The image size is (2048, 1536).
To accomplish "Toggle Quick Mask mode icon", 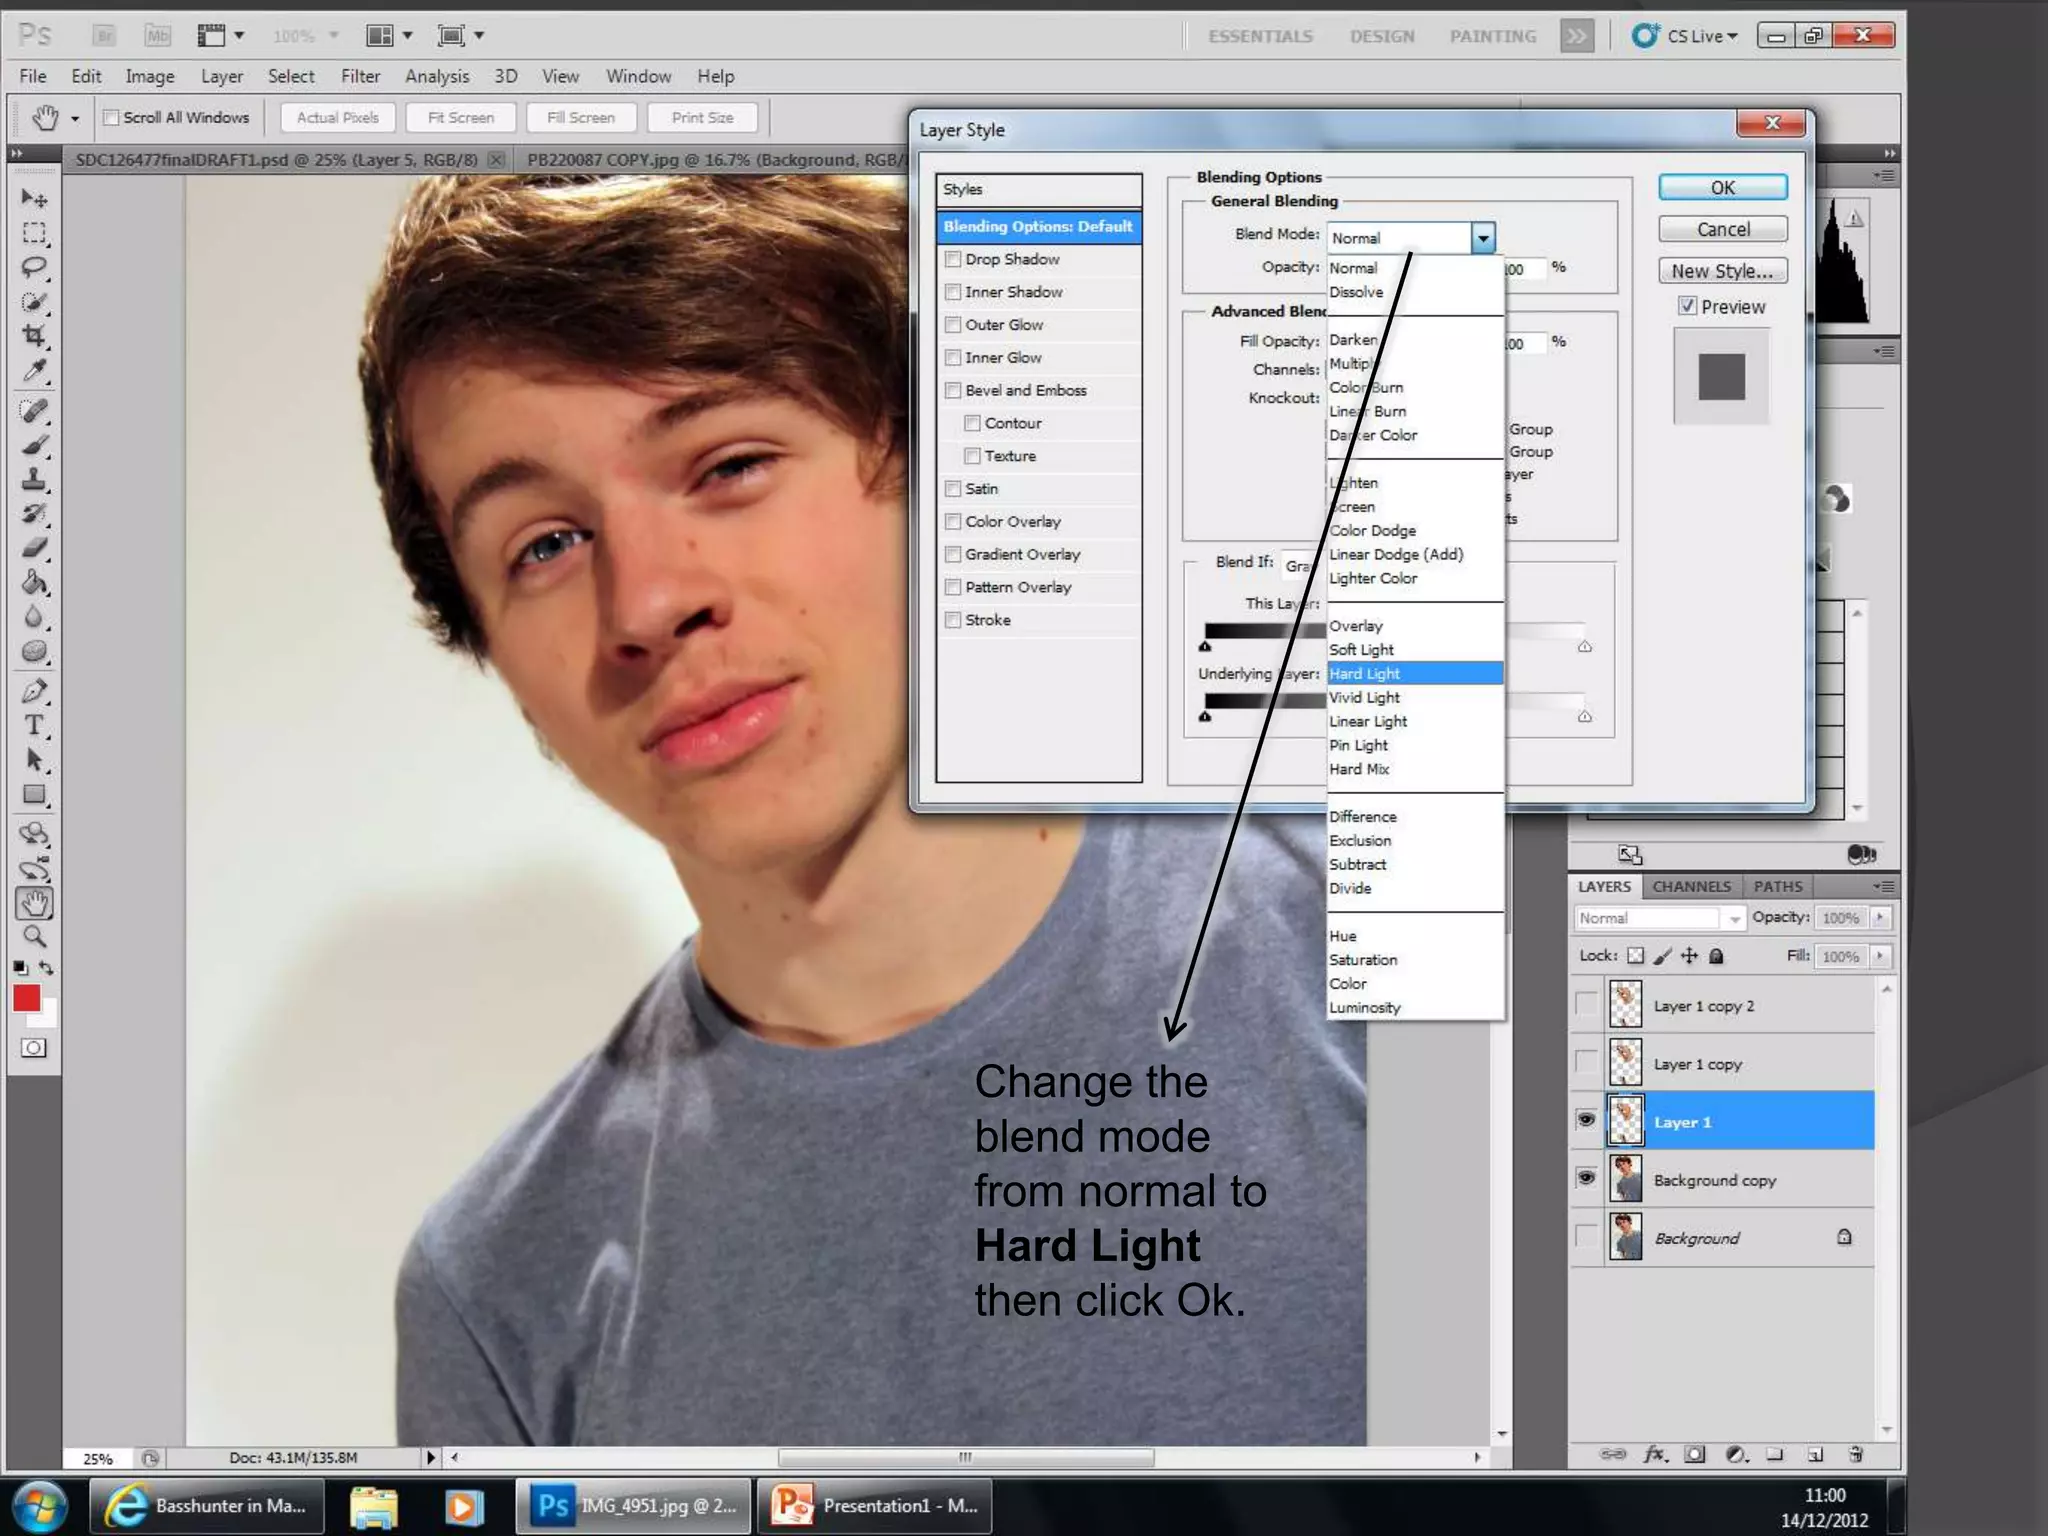I will (x=34, y=1048).
